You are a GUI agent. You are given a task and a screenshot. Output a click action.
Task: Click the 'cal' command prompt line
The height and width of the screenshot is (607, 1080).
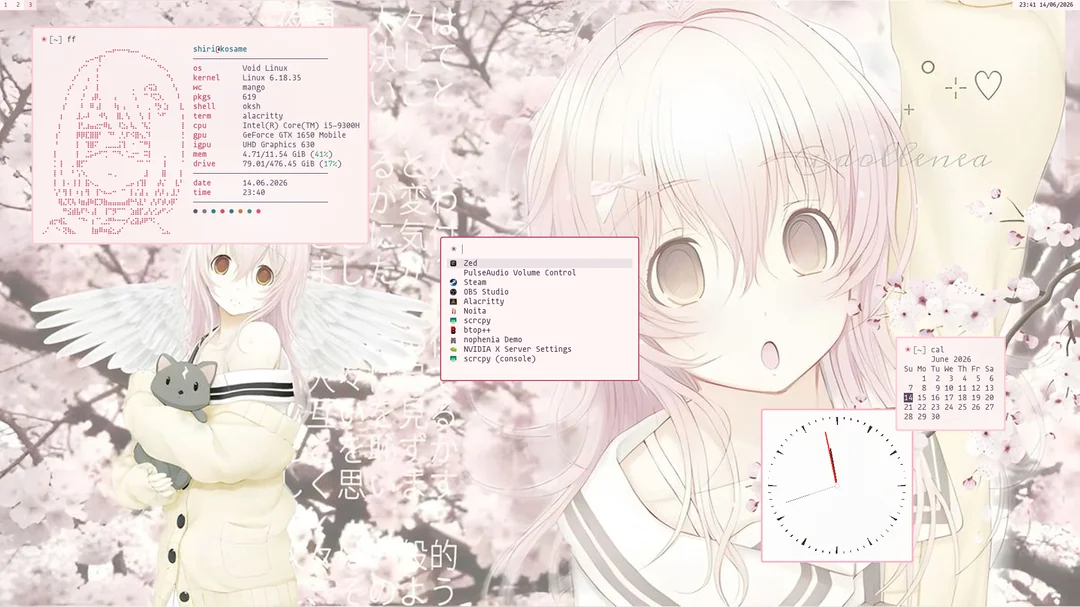[924, 349]
